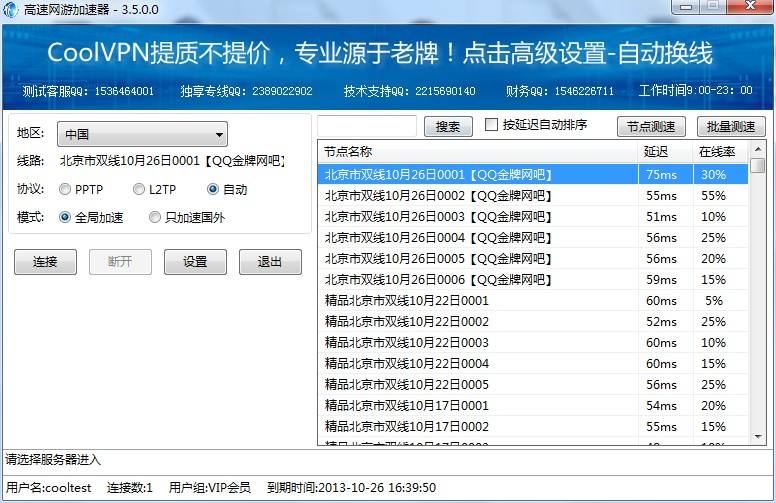The width and height of the screenshot is (776, 503).
Task: Select node 精品北京市双线10月17日0002
Action: tap(533, 426)
